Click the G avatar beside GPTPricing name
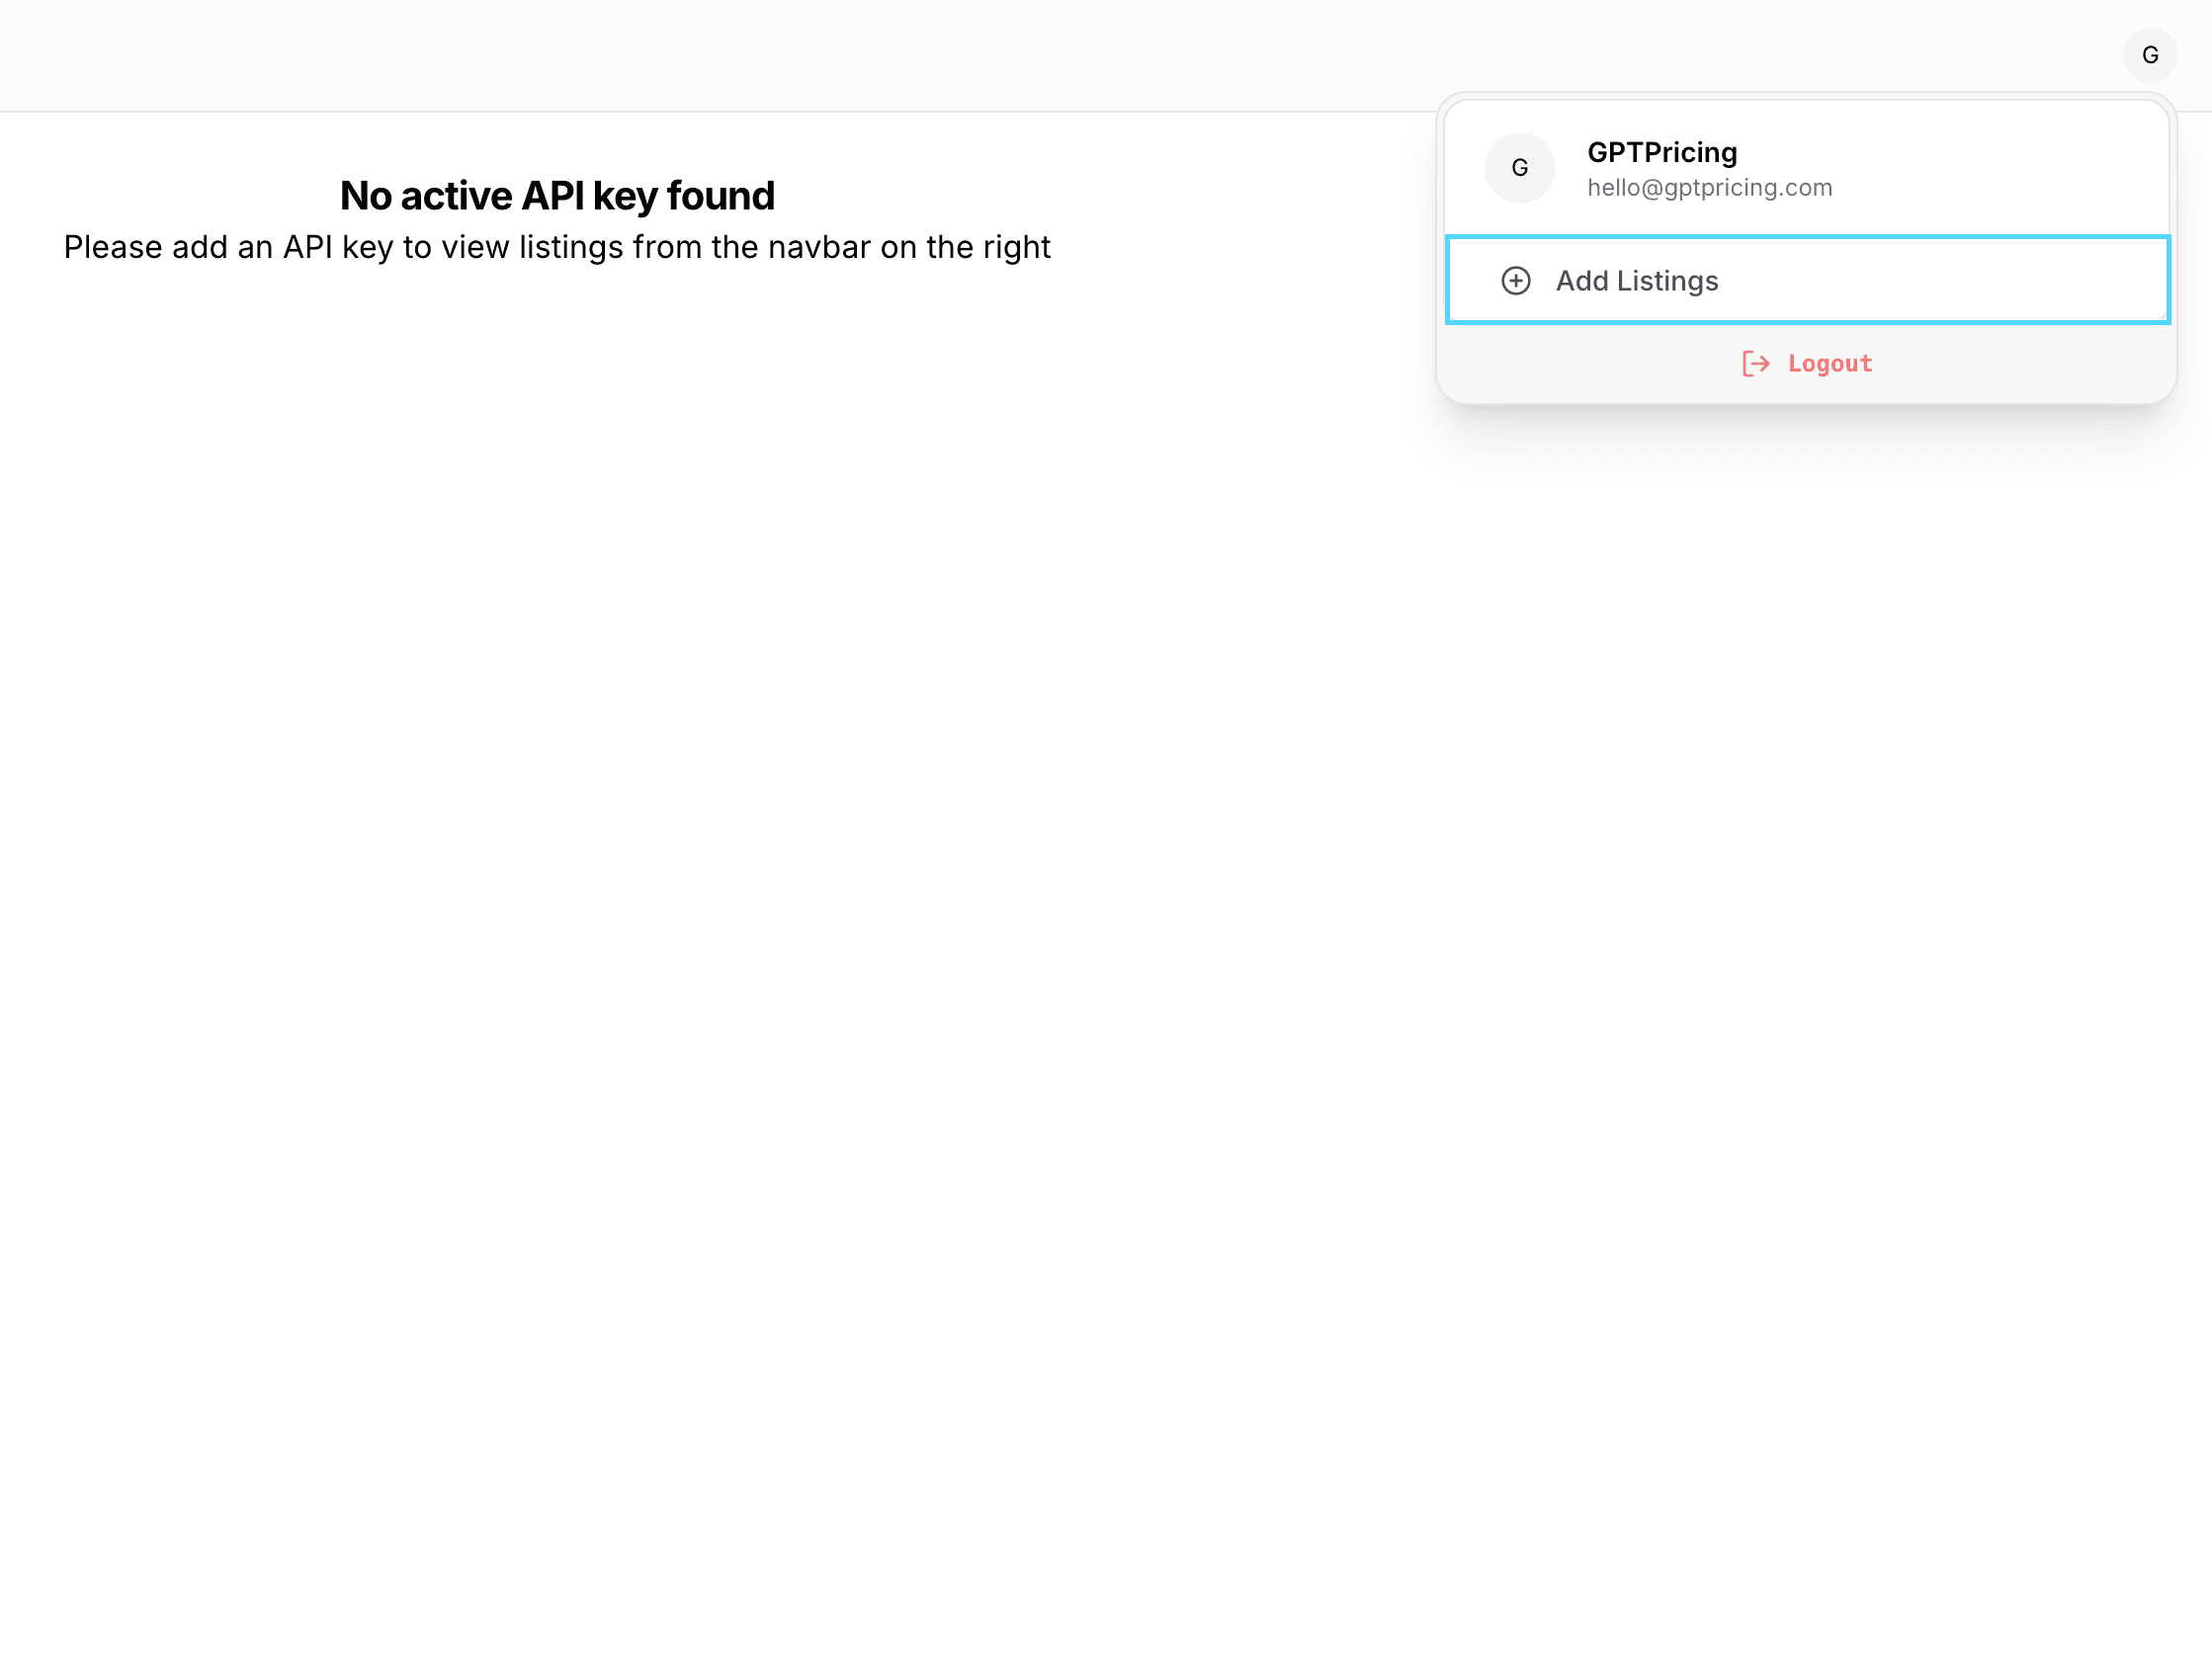2212x1666 pixels. 1519,168
